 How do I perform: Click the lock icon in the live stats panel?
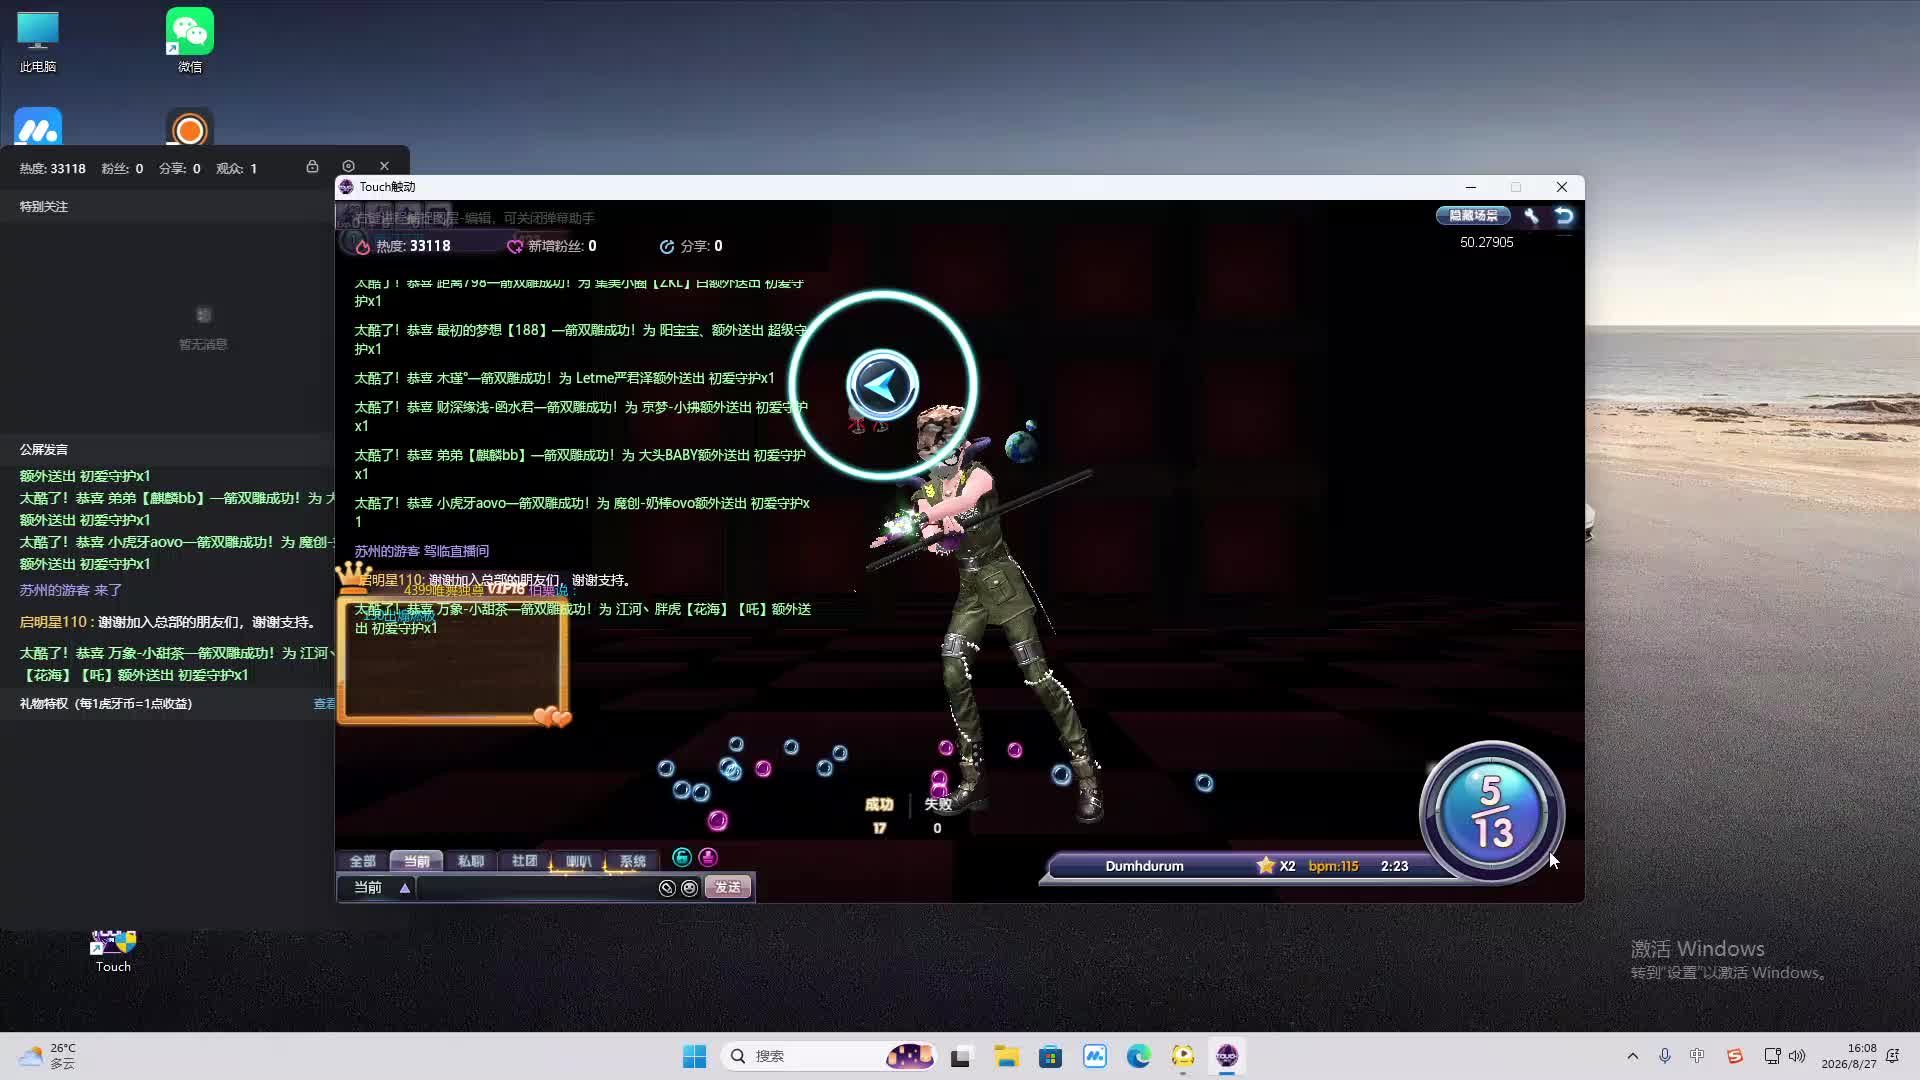coord(312,166)
